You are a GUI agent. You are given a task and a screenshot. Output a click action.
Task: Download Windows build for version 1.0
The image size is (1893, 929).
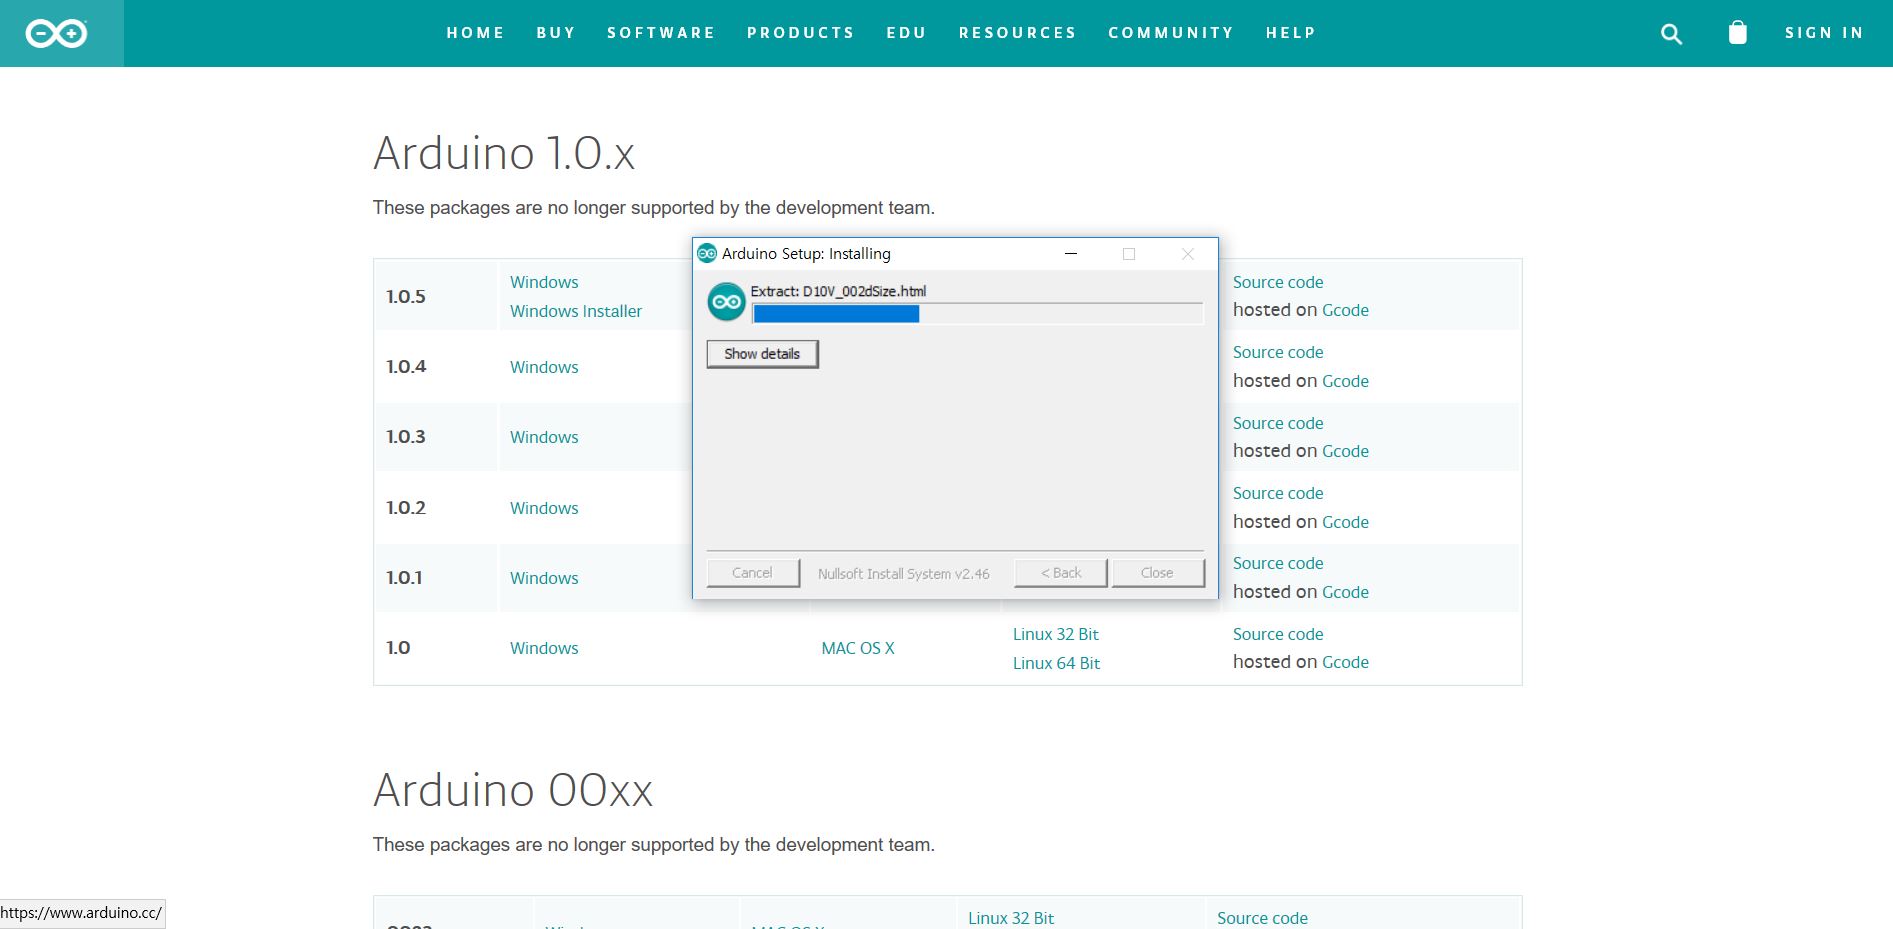coord(544,648)
